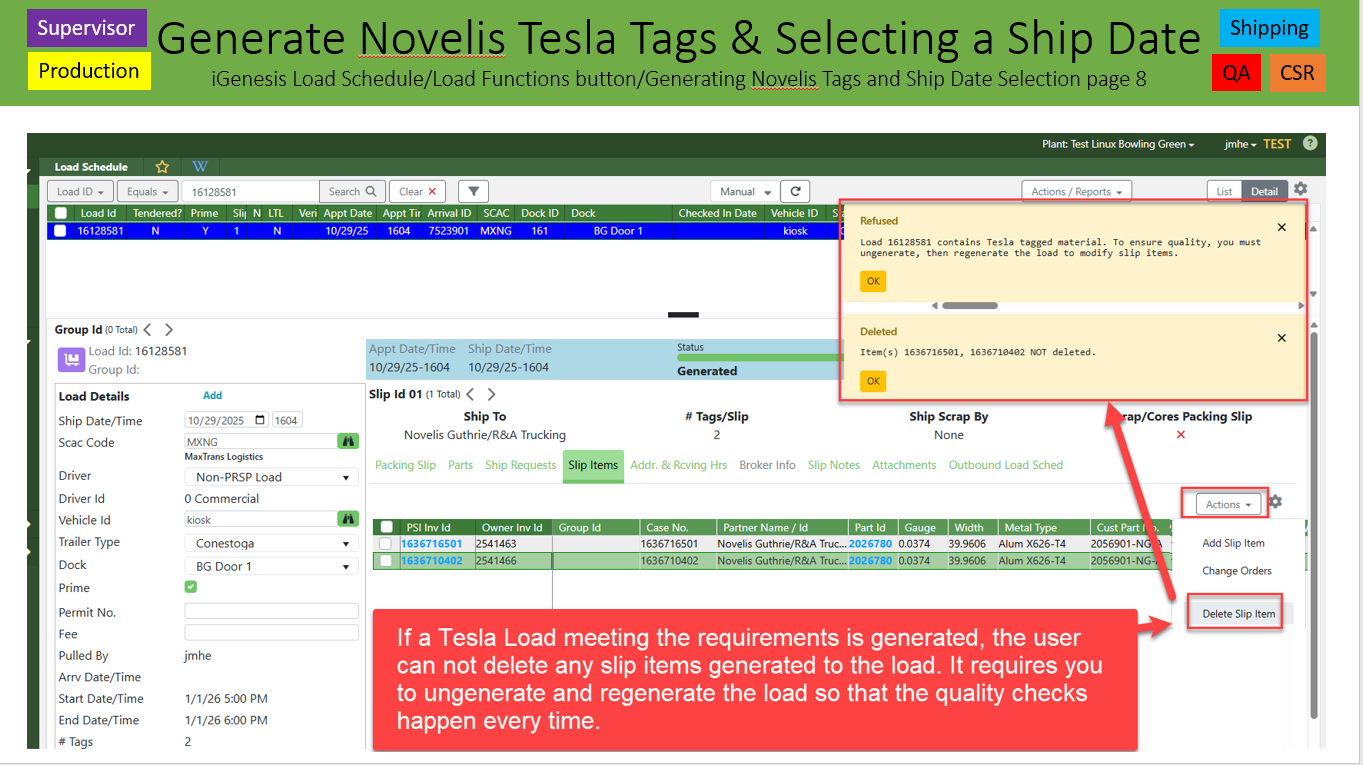Screen dimensions: 1363x765
Task: Check the select-all box in load grid header
Action: [x=61, y=213]
